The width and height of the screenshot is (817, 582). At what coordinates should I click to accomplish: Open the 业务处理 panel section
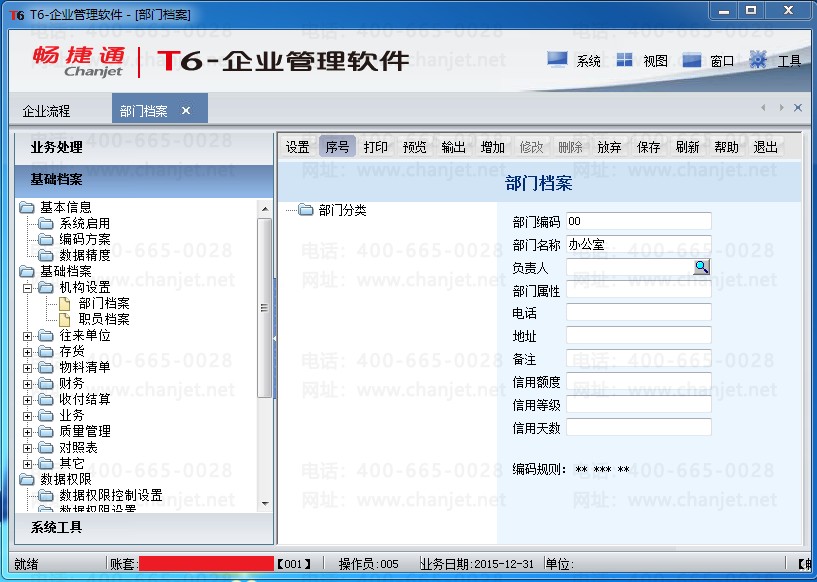pyautogui.click(x=144, y=147)
